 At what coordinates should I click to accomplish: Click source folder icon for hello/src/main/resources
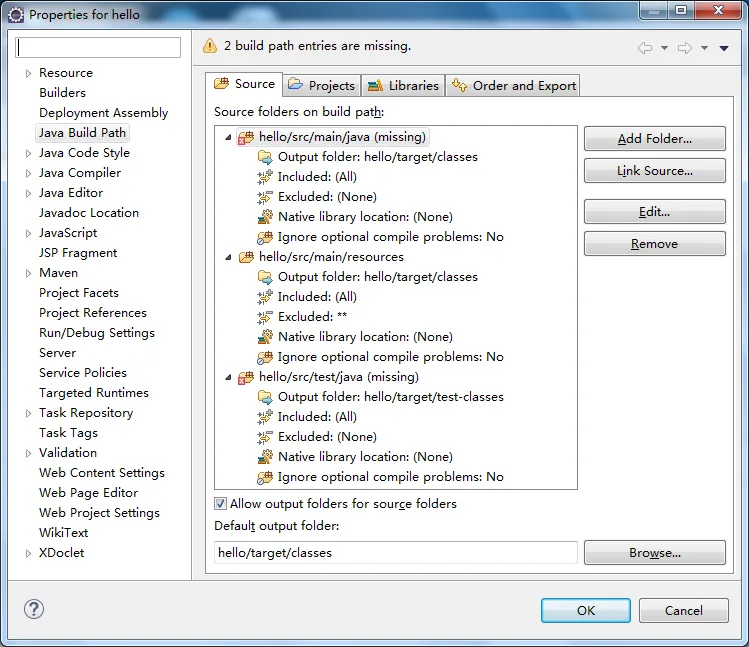tap(246, 257)
